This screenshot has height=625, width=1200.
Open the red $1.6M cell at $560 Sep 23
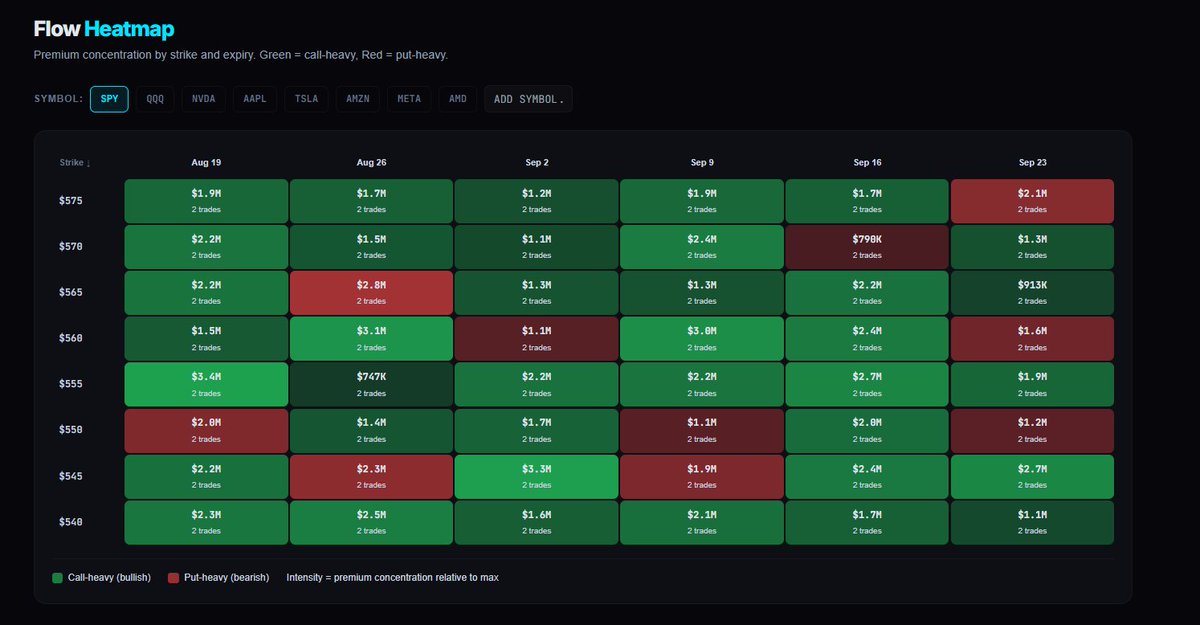(x=1033, y=338)
